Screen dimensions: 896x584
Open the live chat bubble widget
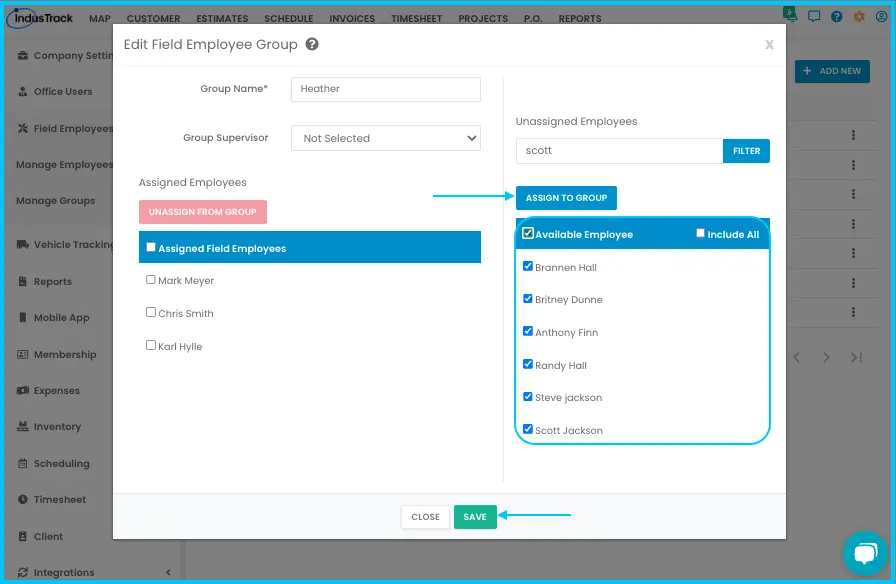tap(865, 553)
